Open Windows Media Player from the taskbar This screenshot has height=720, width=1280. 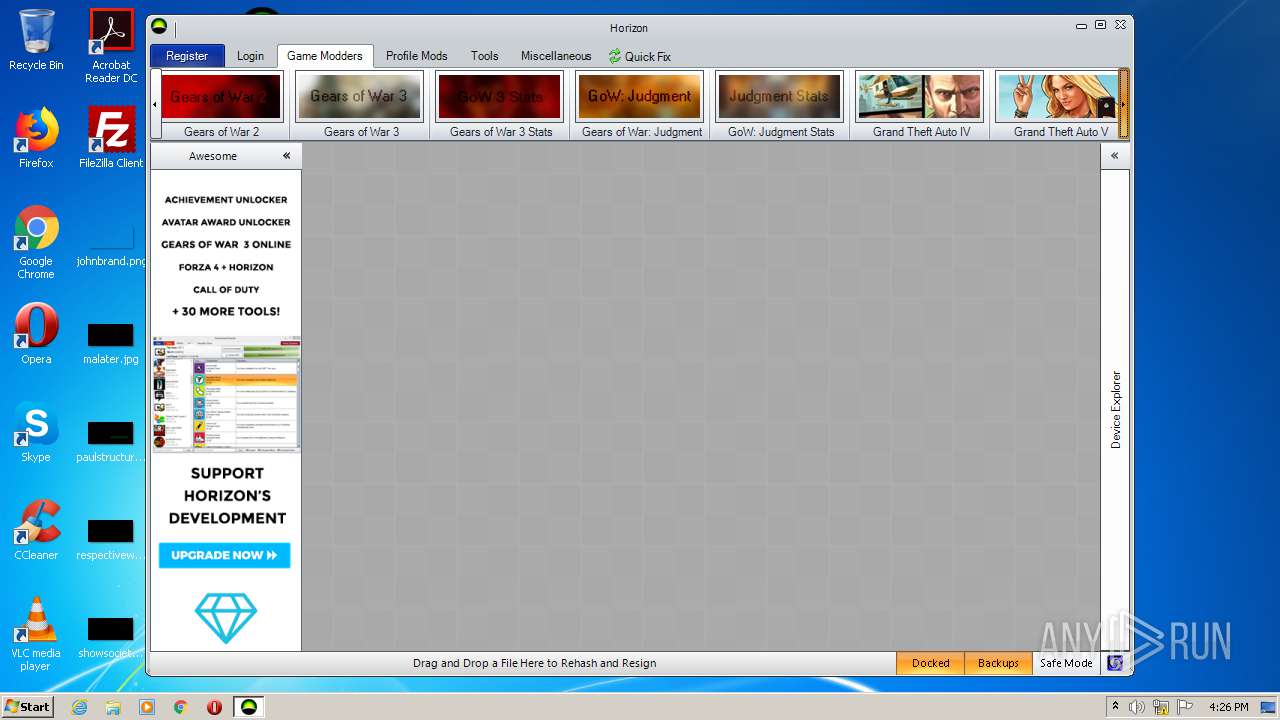pos(147,707)
